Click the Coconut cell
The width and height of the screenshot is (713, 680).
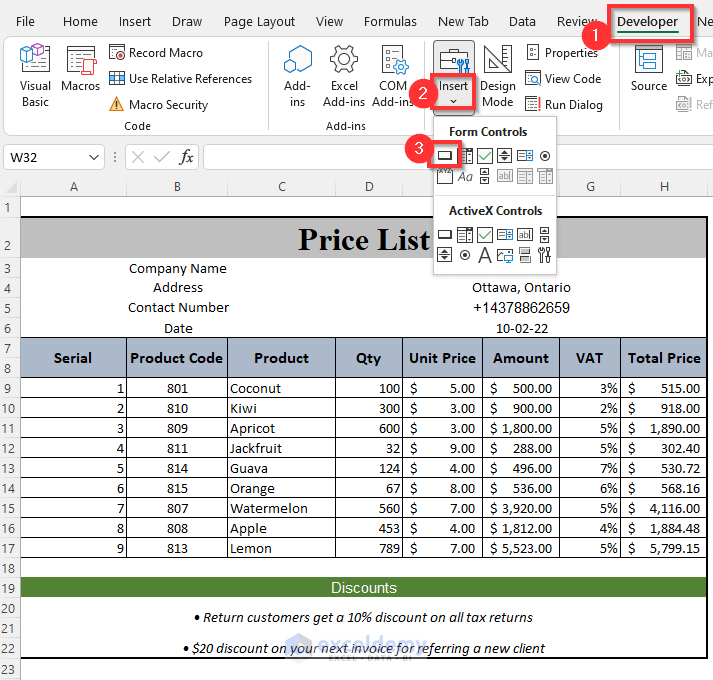click(x=281, y=388)
